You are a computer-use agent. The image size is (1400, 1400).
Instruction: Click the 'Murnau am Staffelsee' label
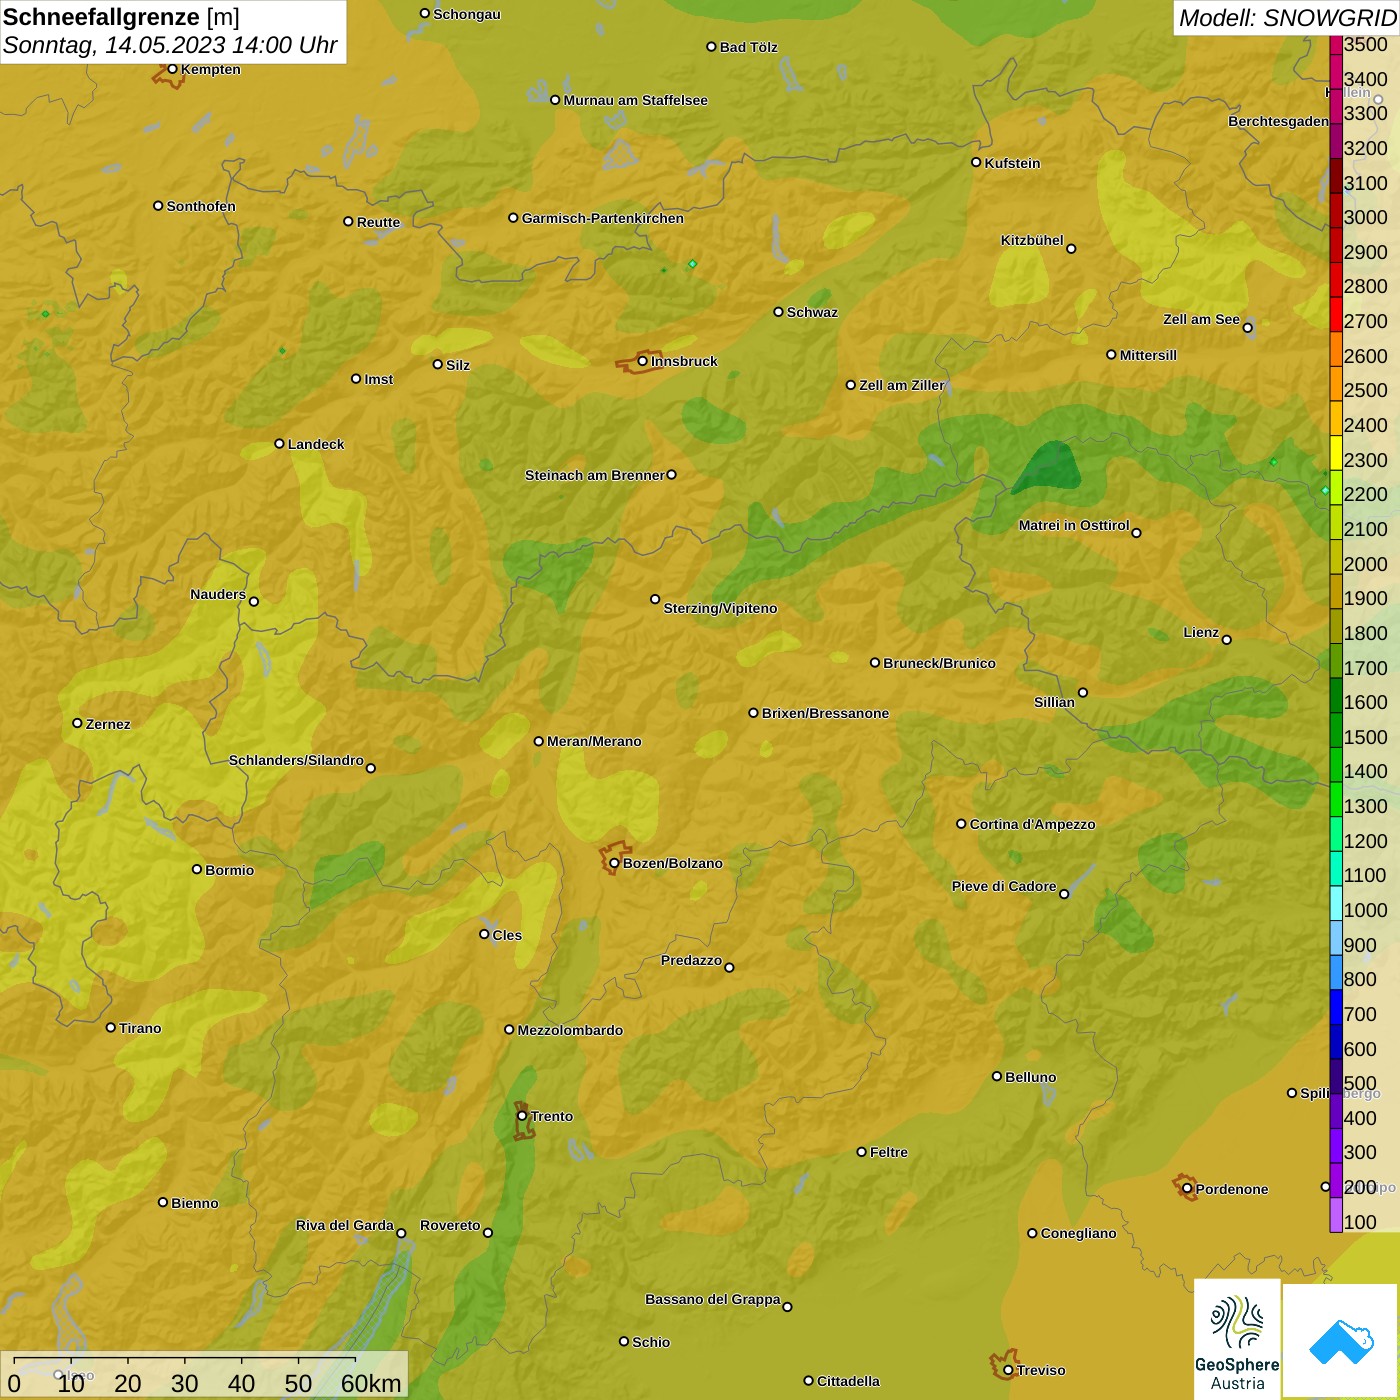[x=636, y=100]
